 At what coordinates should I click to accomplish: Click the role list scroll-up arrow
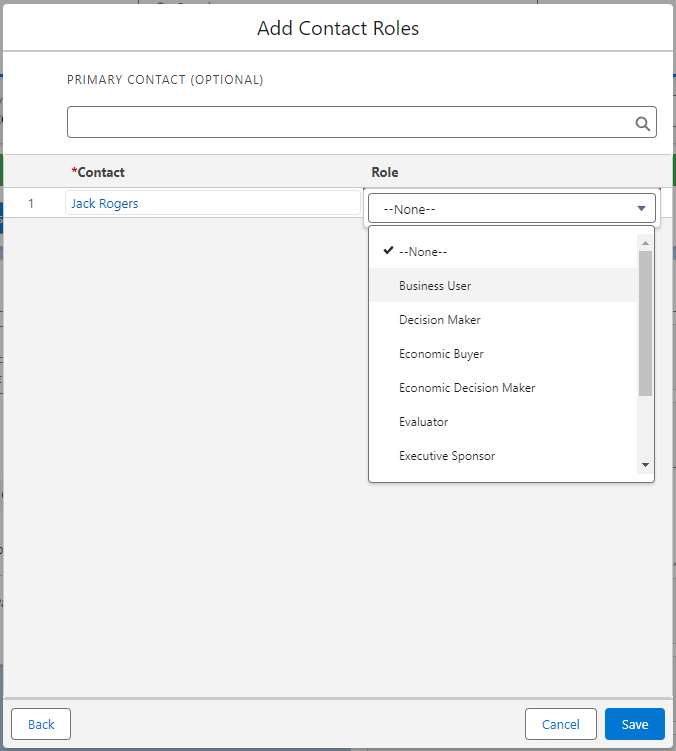[645, 243]
